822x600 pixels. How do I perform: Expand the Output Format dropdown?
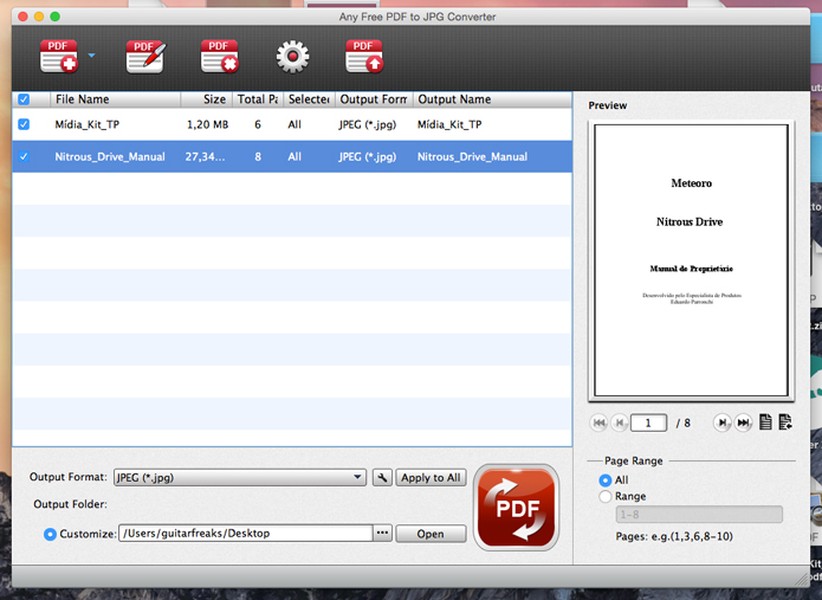[x=240, y=477]
